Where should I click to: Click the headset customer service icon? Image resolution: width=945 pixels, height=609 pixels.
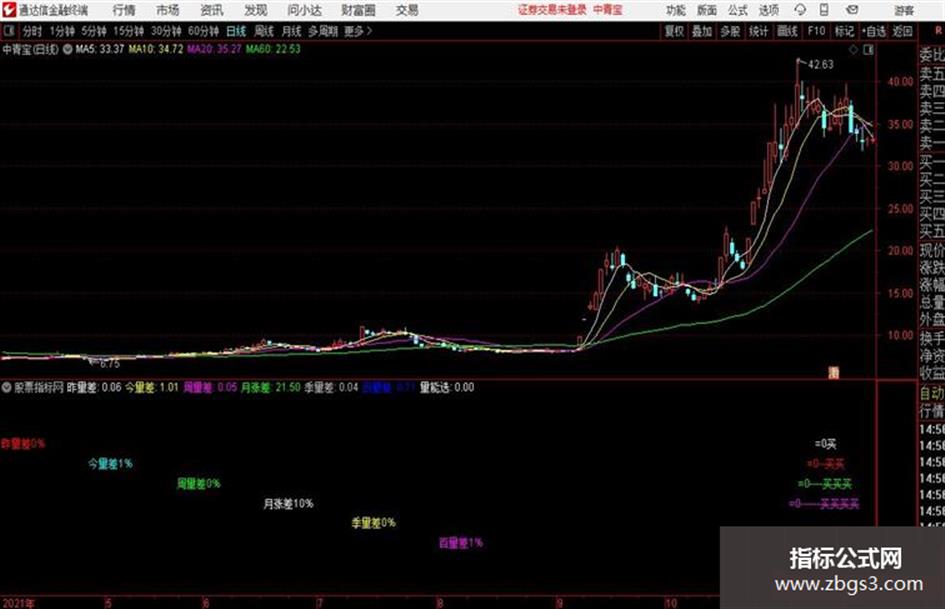pos(800,10)
